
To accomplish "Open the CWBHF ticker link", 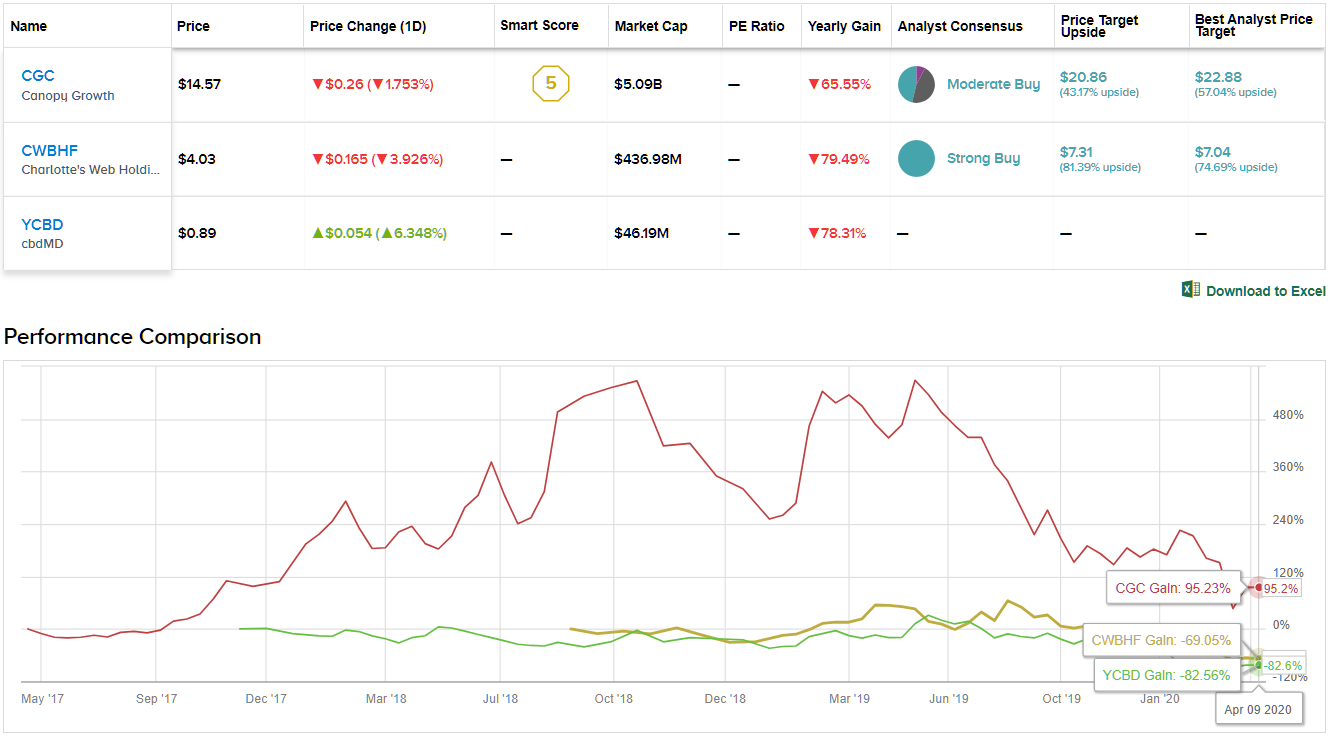I will [50, 151].
